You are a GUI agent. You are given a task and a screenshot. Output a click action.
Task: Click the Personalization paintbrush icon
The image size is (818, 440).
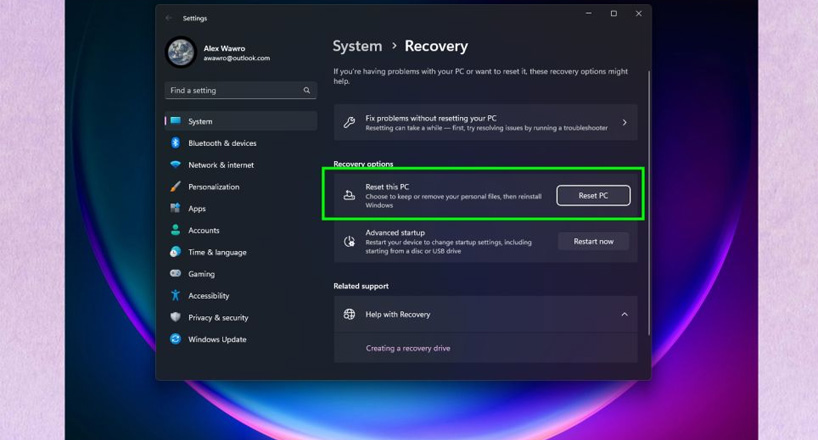(x=176, y=186)
